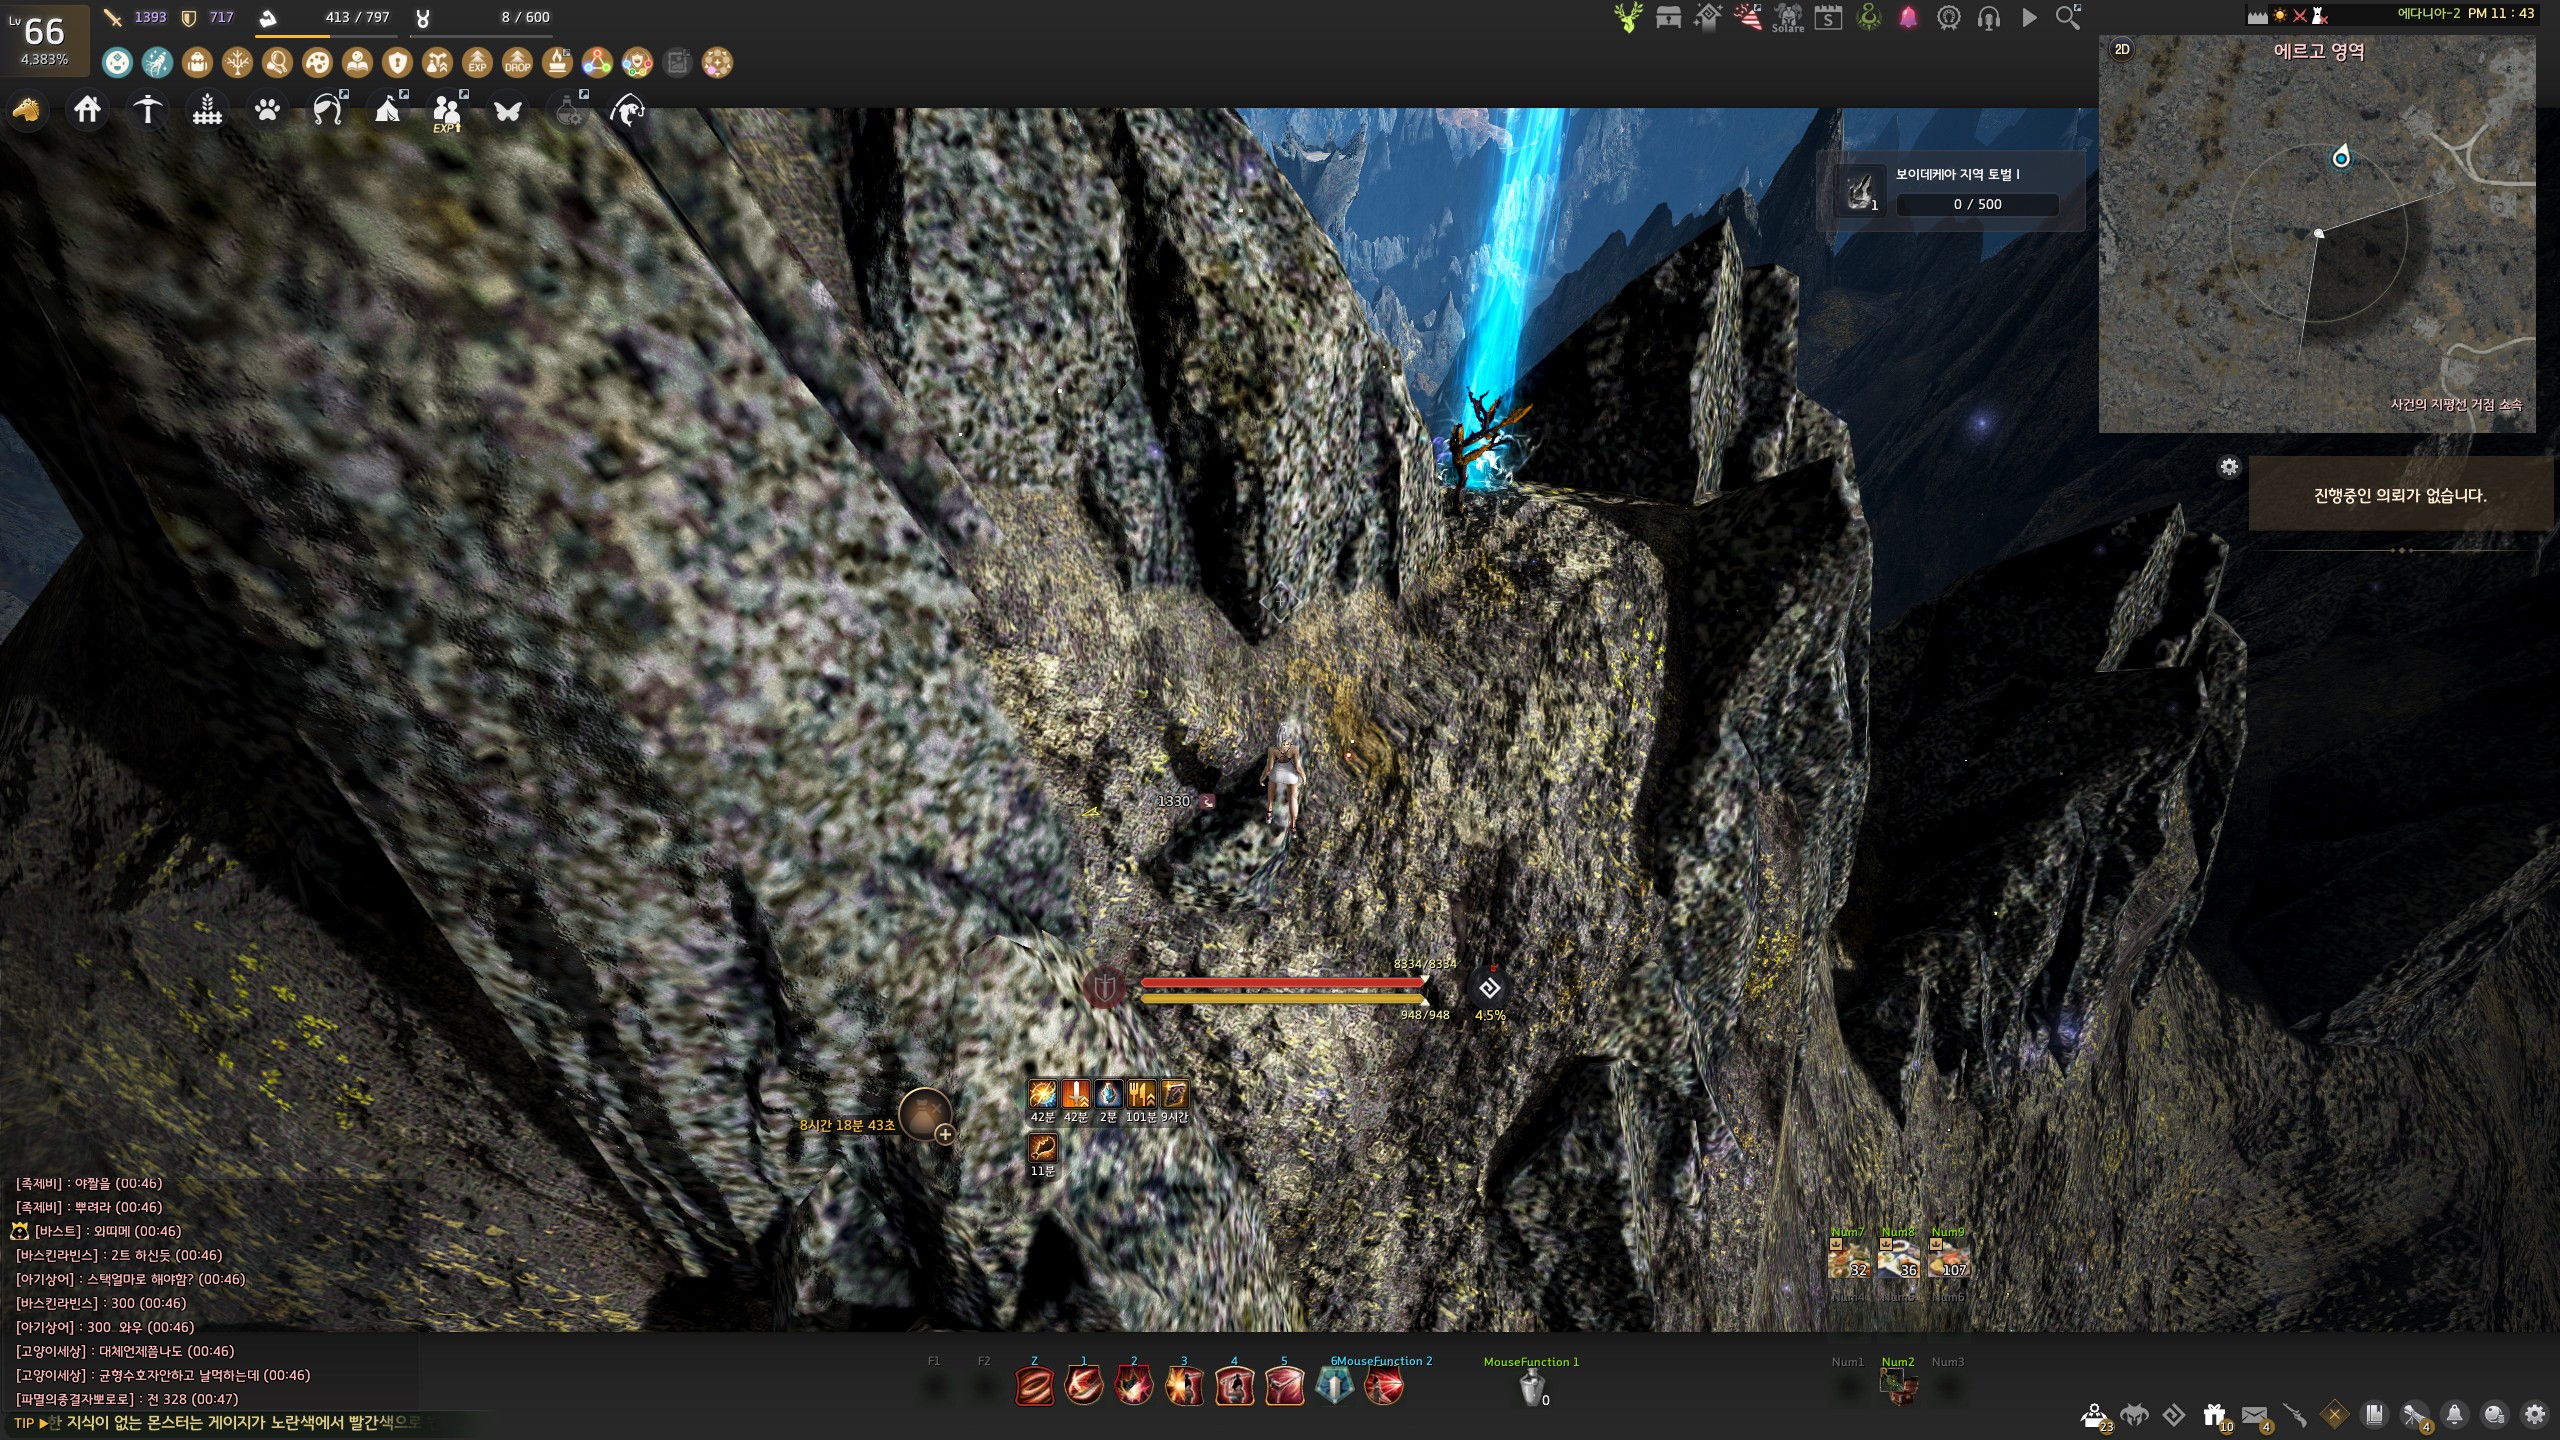Click the house residence icon
This screenshot has height=1440, width=2560.
coord(87,109)
